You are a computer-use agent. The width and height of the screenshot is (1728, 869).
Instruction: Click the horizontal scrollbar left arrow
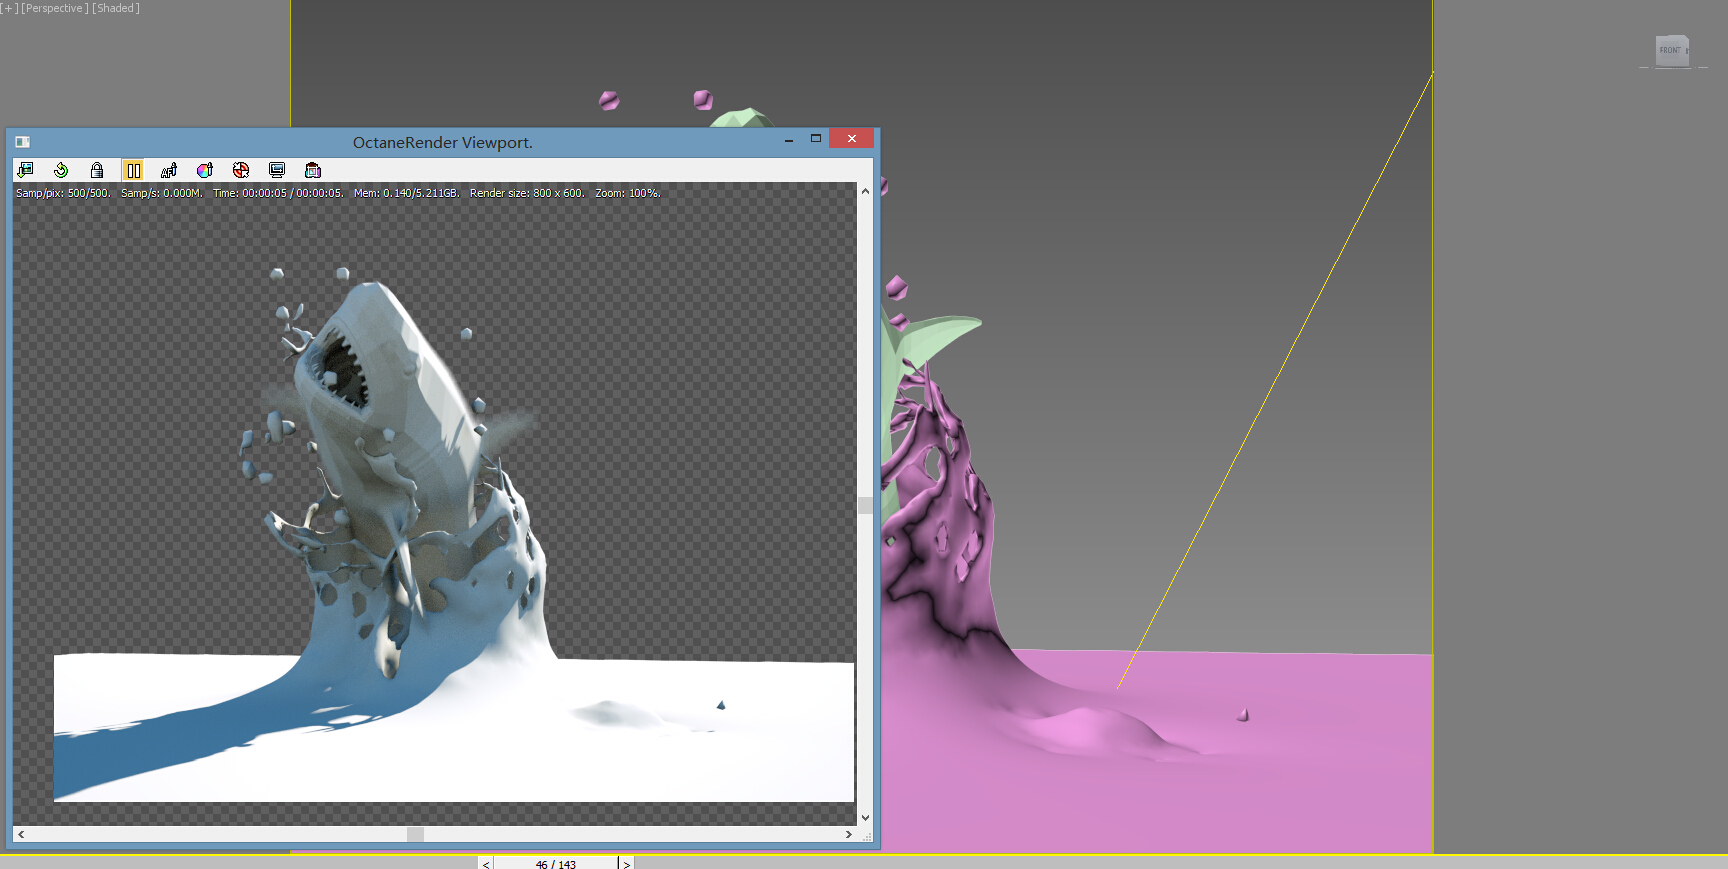[21, 834]
